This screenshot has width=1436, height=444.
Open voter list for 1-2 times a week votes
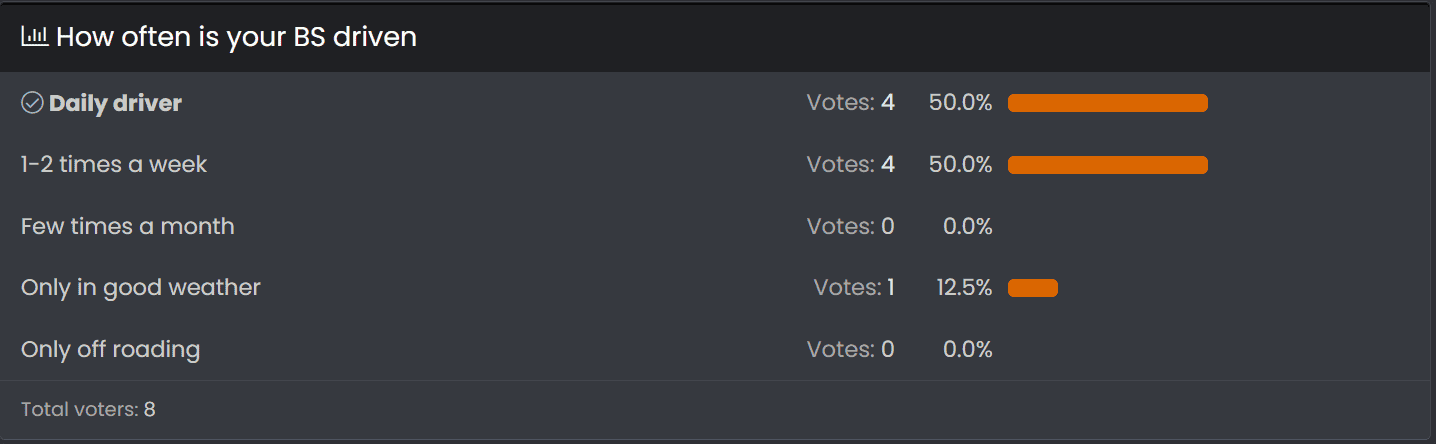click(x=850, y=165)
